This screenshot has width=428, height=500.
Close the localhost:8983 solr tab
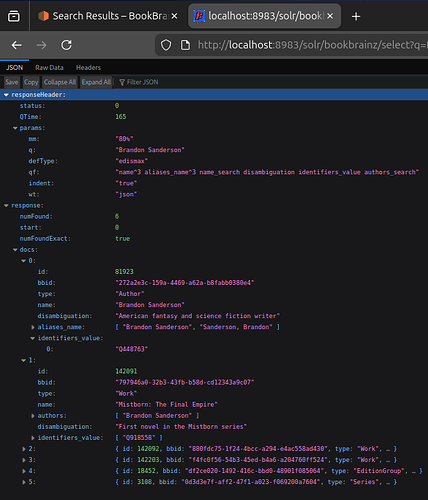tap(330, 16)
